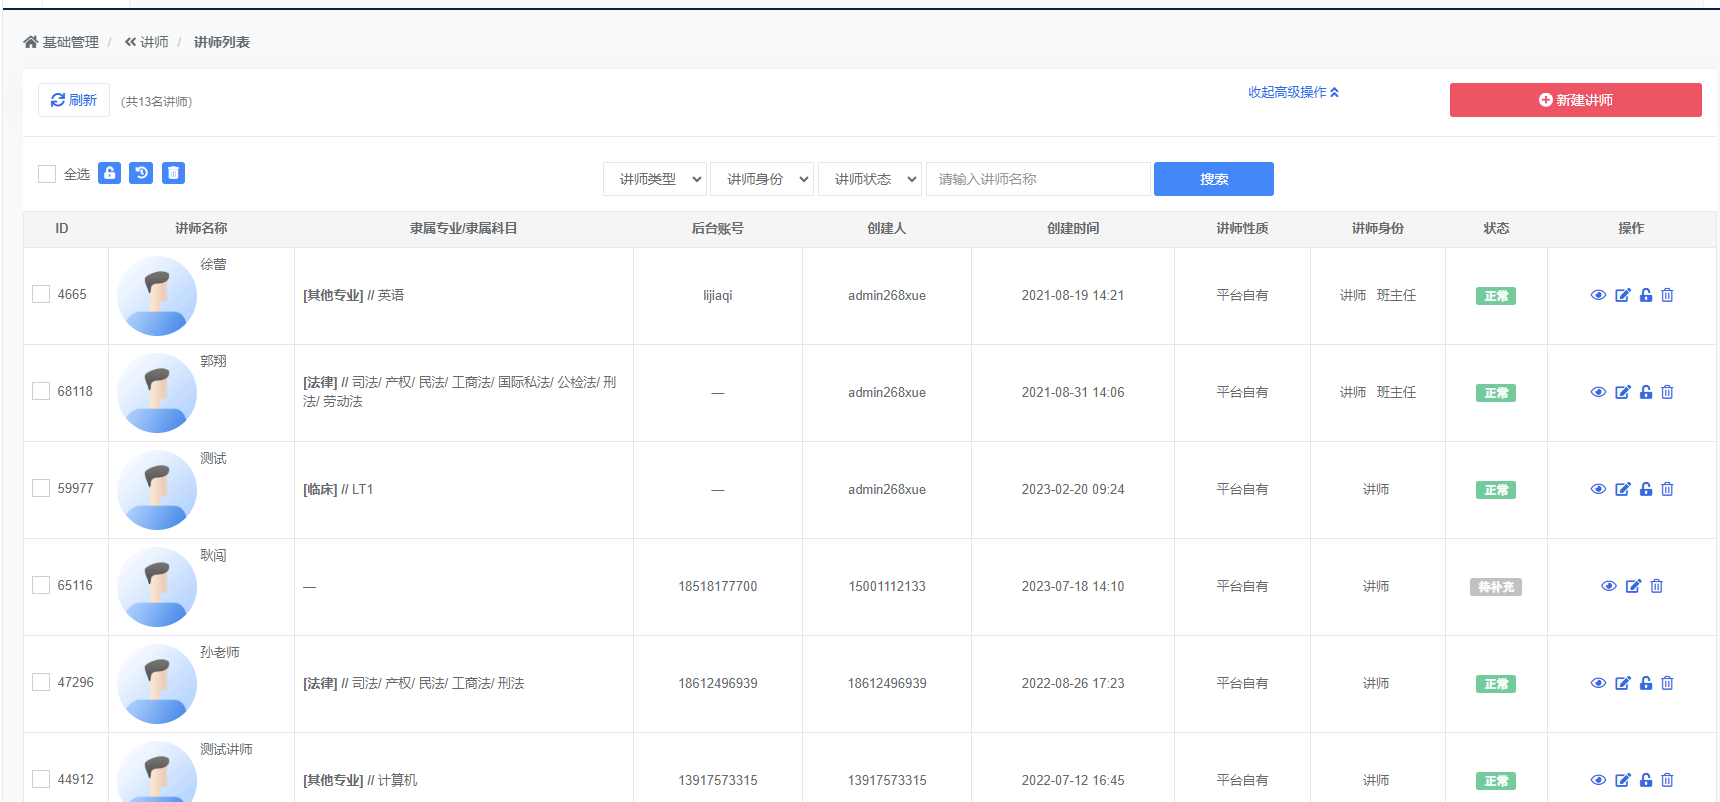Delete lecturer row 68118
Image resolution: width=1720 pixels, height=802 pixels.
pyautogui.click(x=1667, y=392)
